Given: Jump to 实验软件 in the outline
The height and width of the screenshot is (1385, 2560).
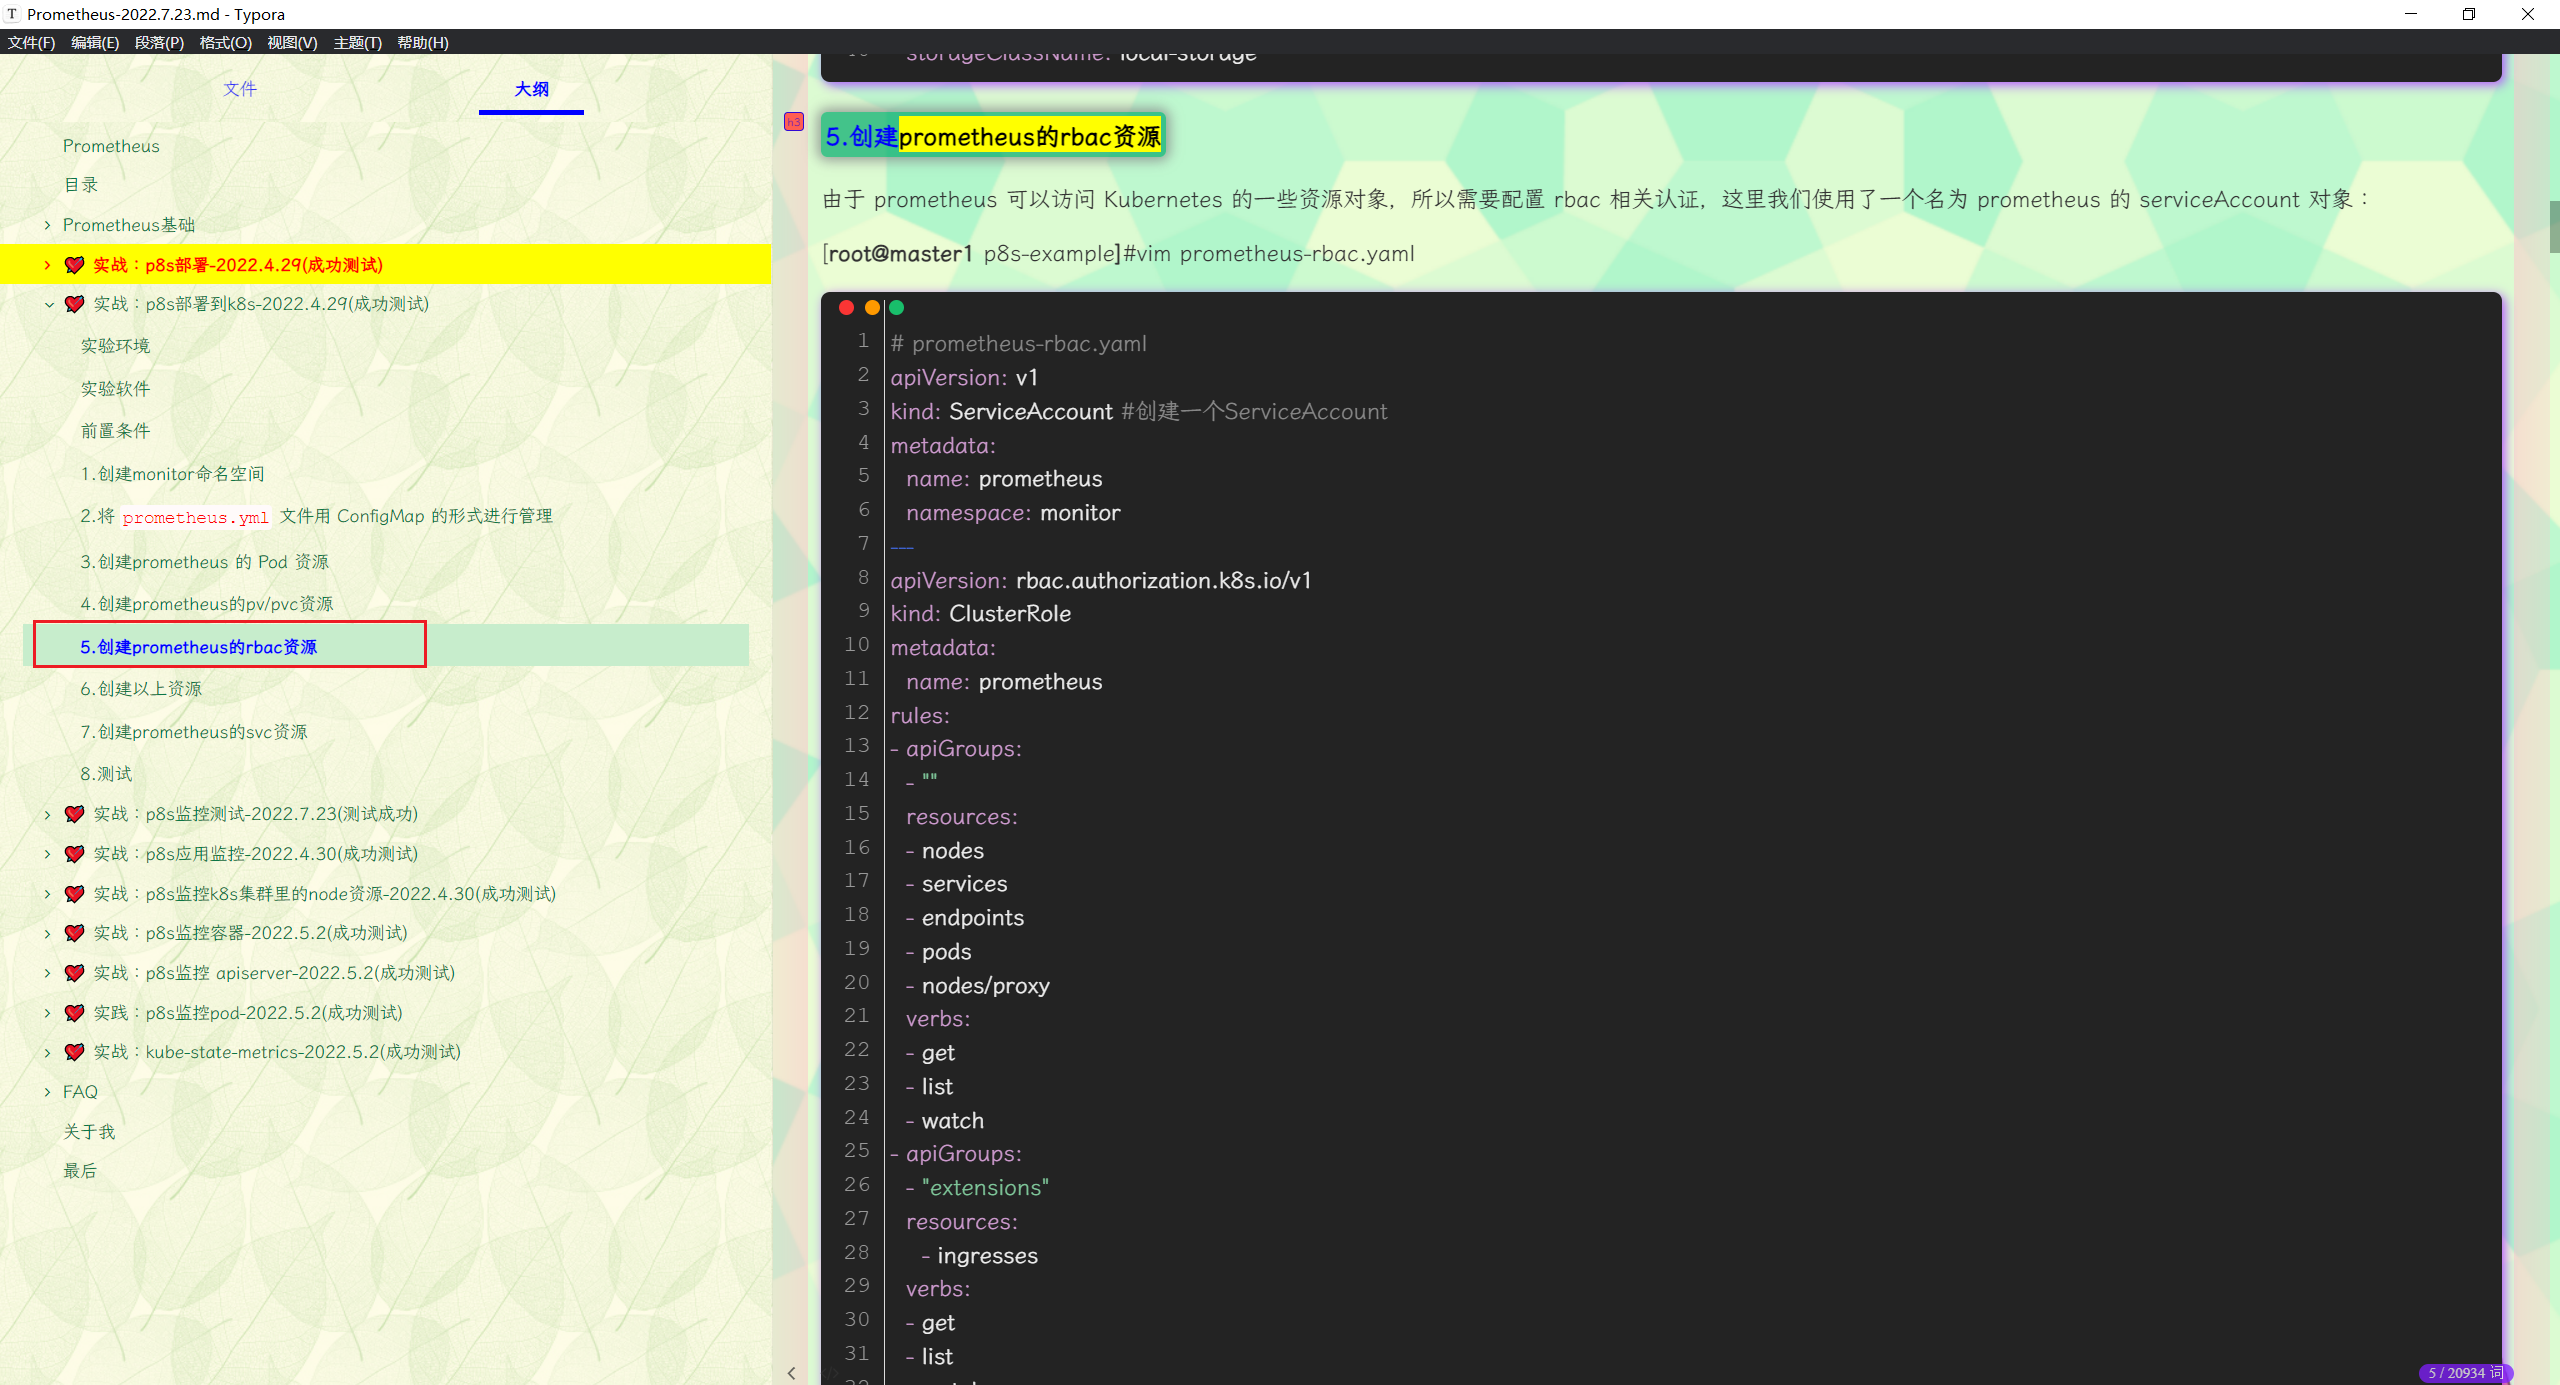Looking at the screenshot, I should [115, 389].
